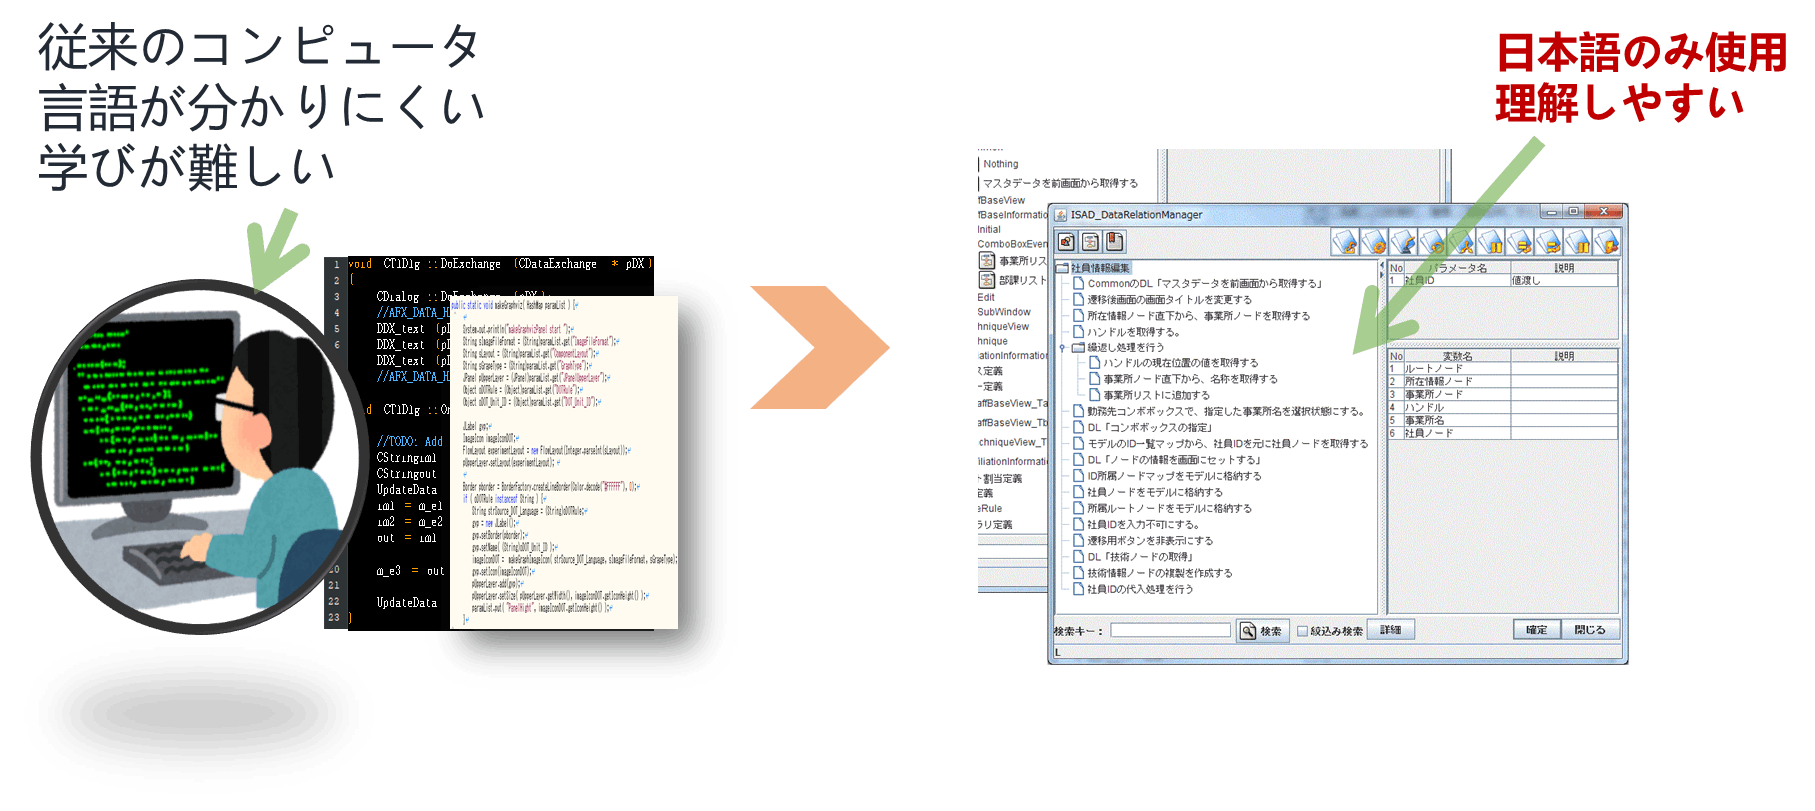Click the 社員ID parameter cell
The image size is (1815, 811).
pos(1457,280)
